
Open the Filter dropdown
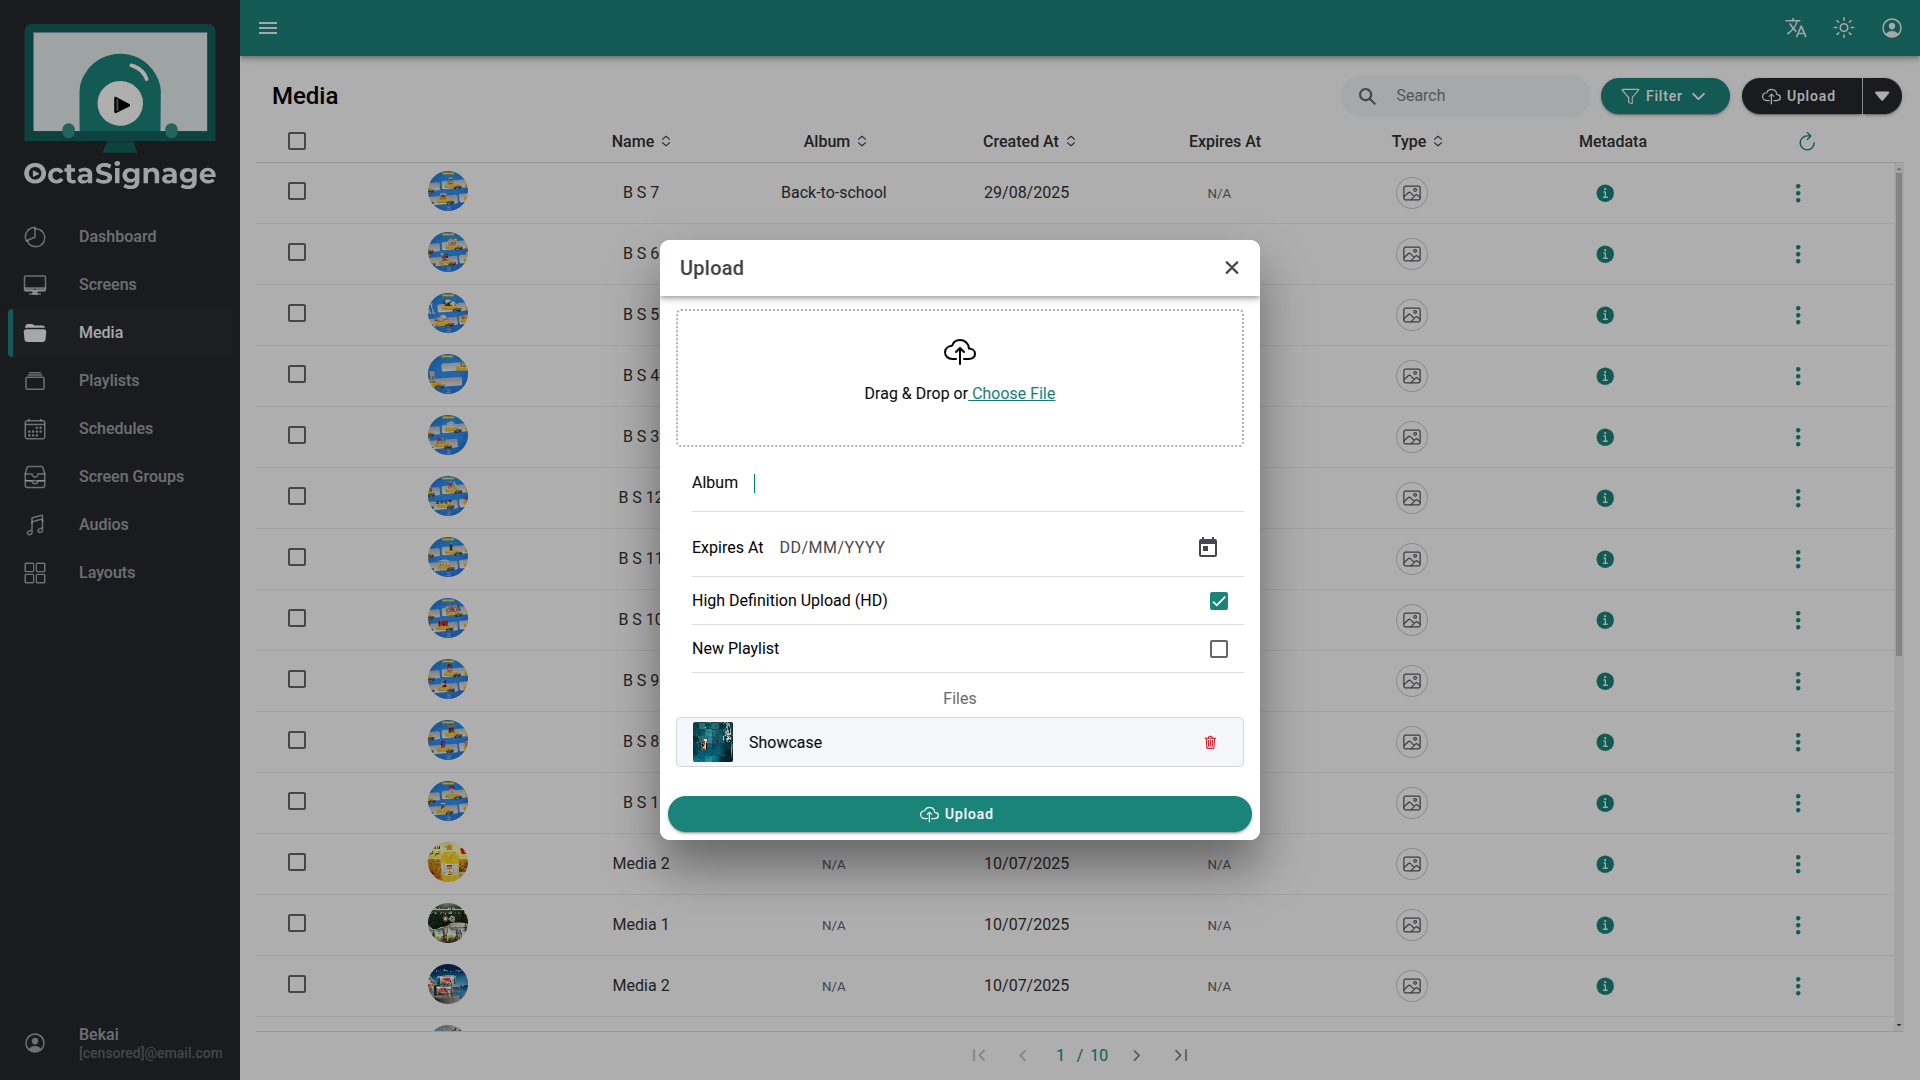[1664, 96]
